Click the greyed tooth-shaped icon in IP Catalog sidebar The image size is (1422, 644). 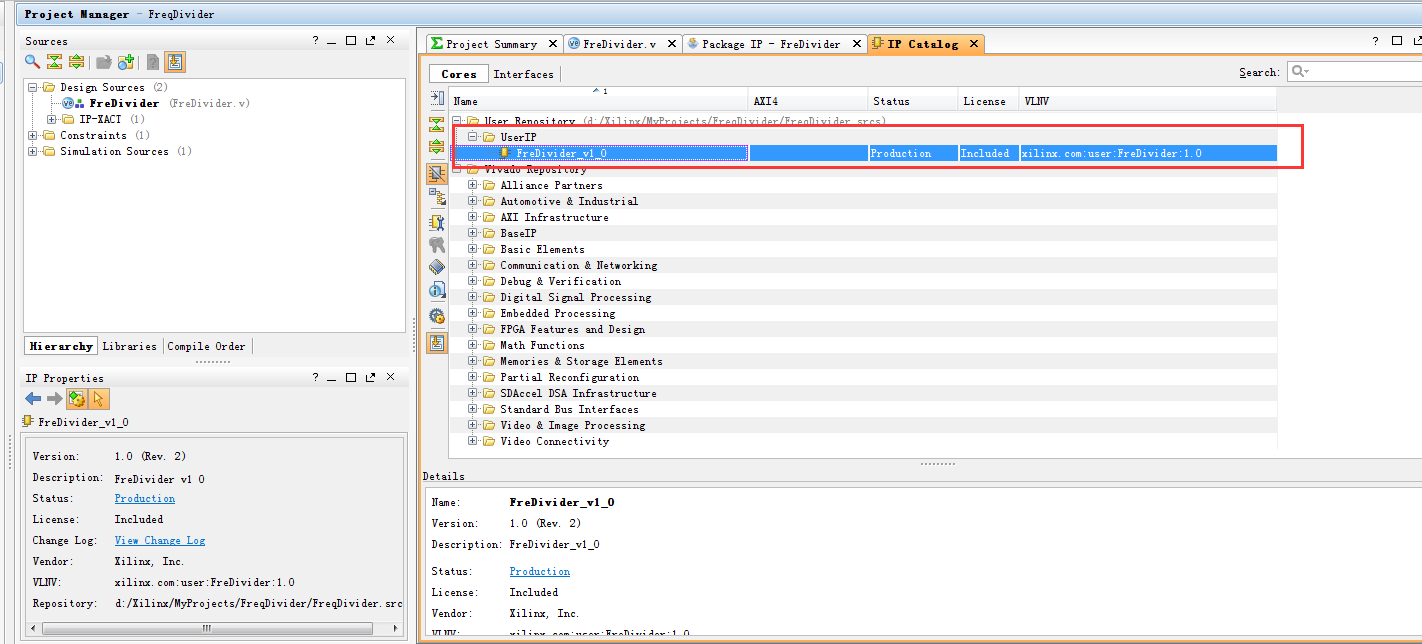pos(437,244)
